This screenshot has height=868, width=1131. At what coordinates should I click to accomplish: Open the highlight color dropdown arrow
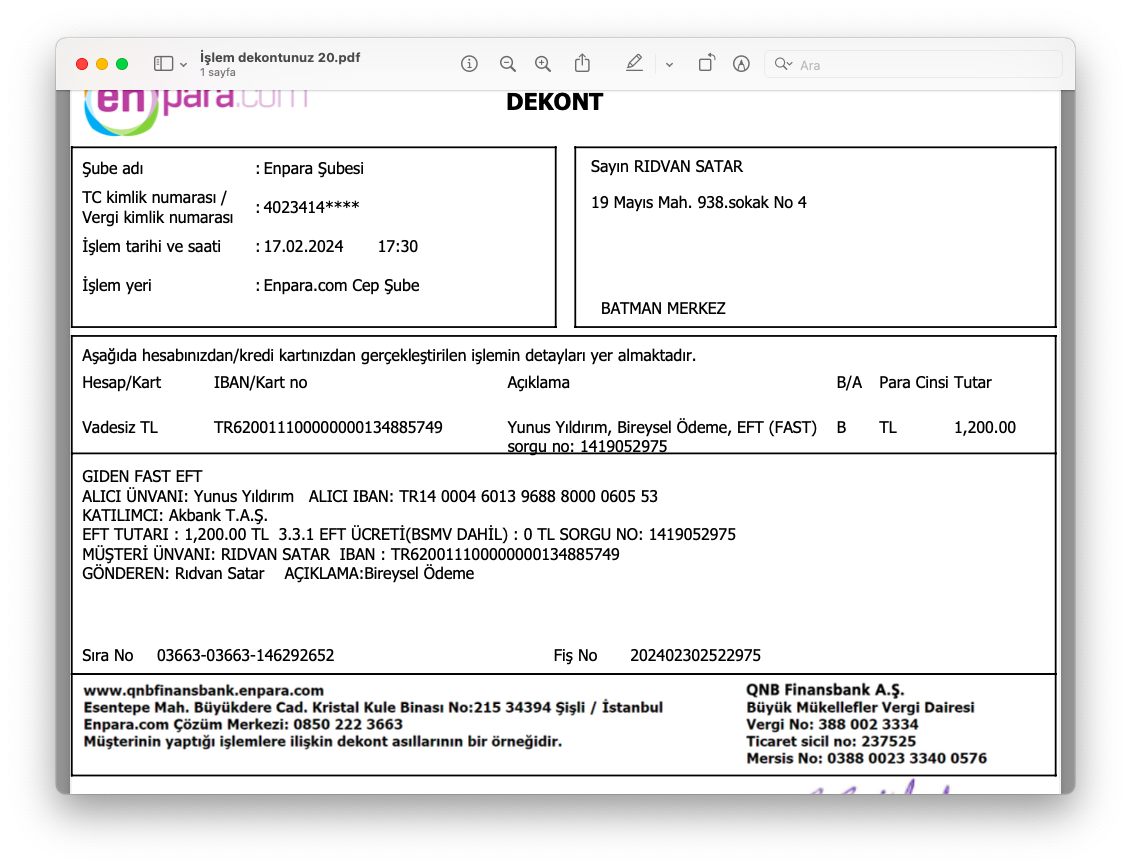pos(669,64)
